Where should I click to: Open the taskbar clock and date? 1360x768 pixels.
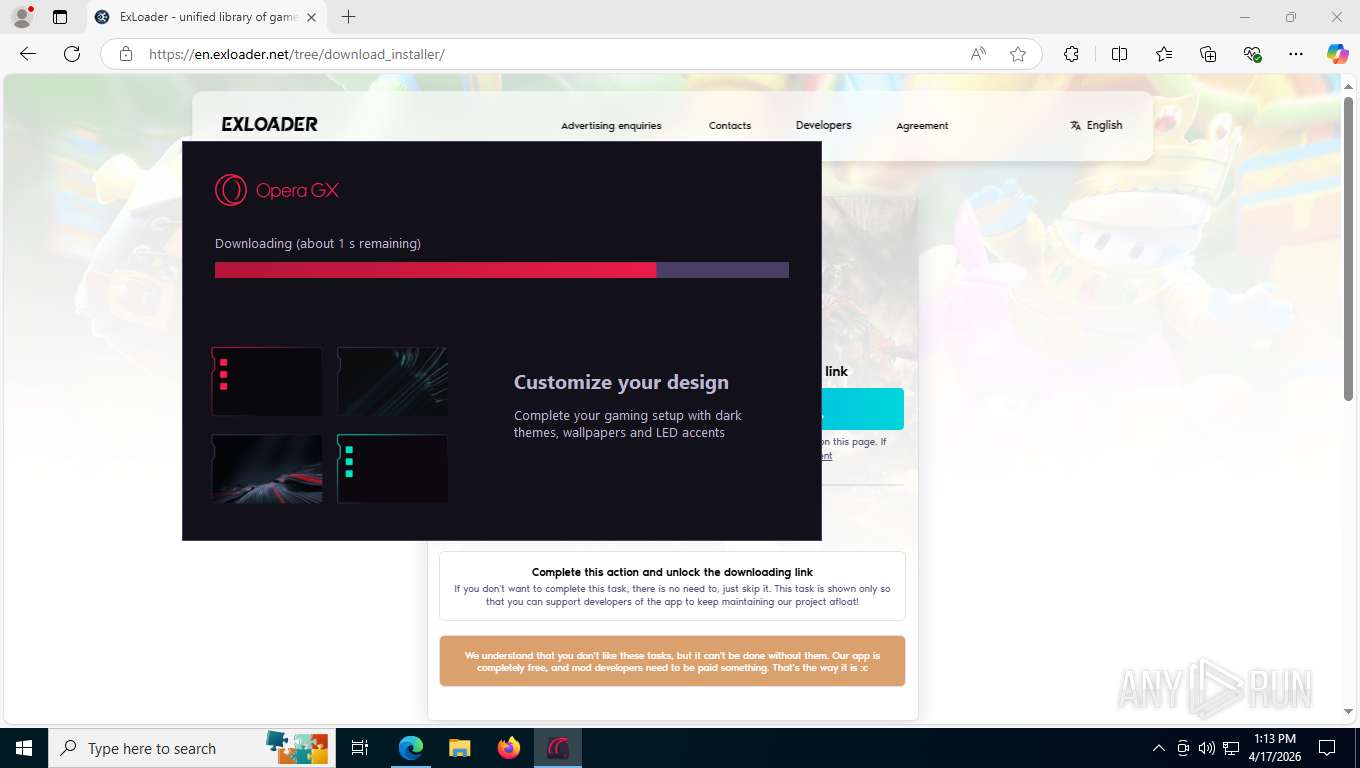coord(1273,748)
